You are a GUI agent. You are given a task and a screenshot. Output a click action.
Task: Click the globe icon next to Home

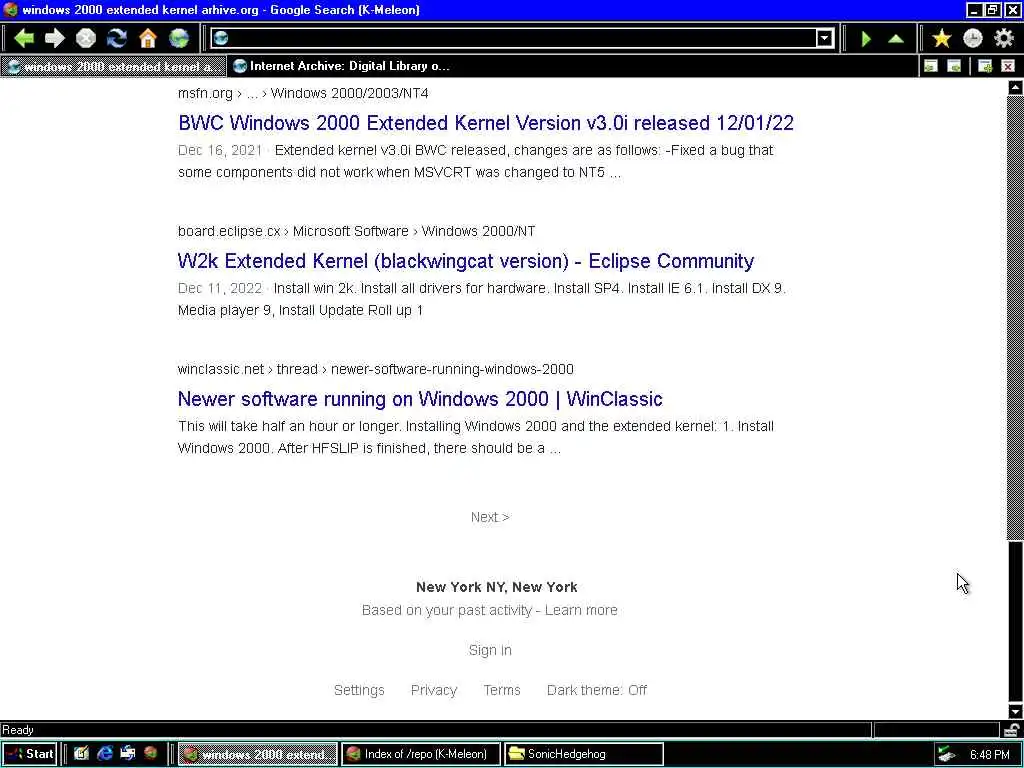click(179, 39)
